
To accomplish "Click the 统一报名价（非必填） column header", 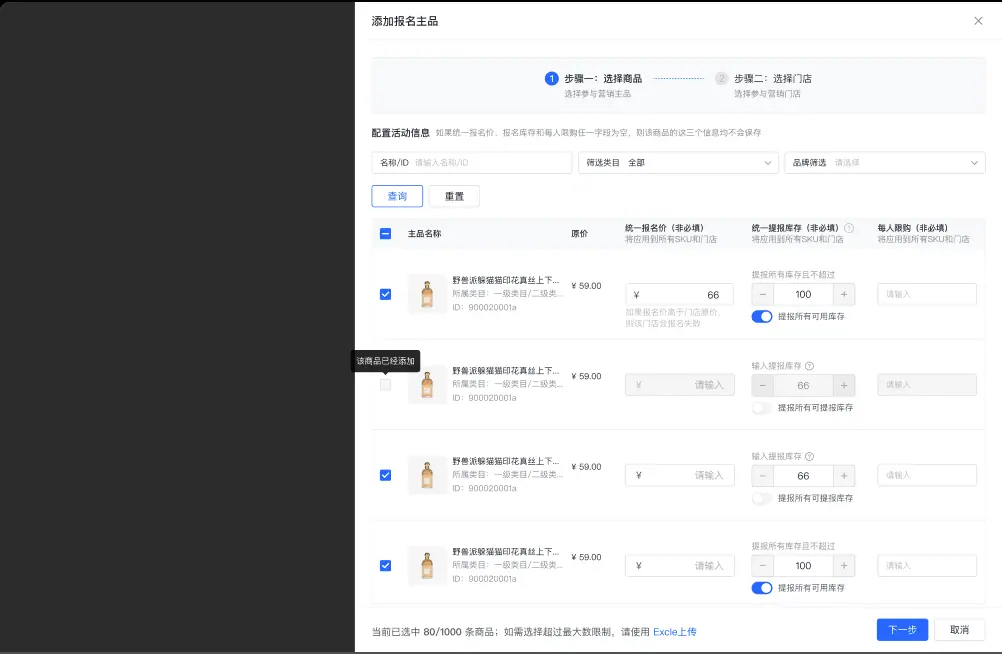I will 664,228.
